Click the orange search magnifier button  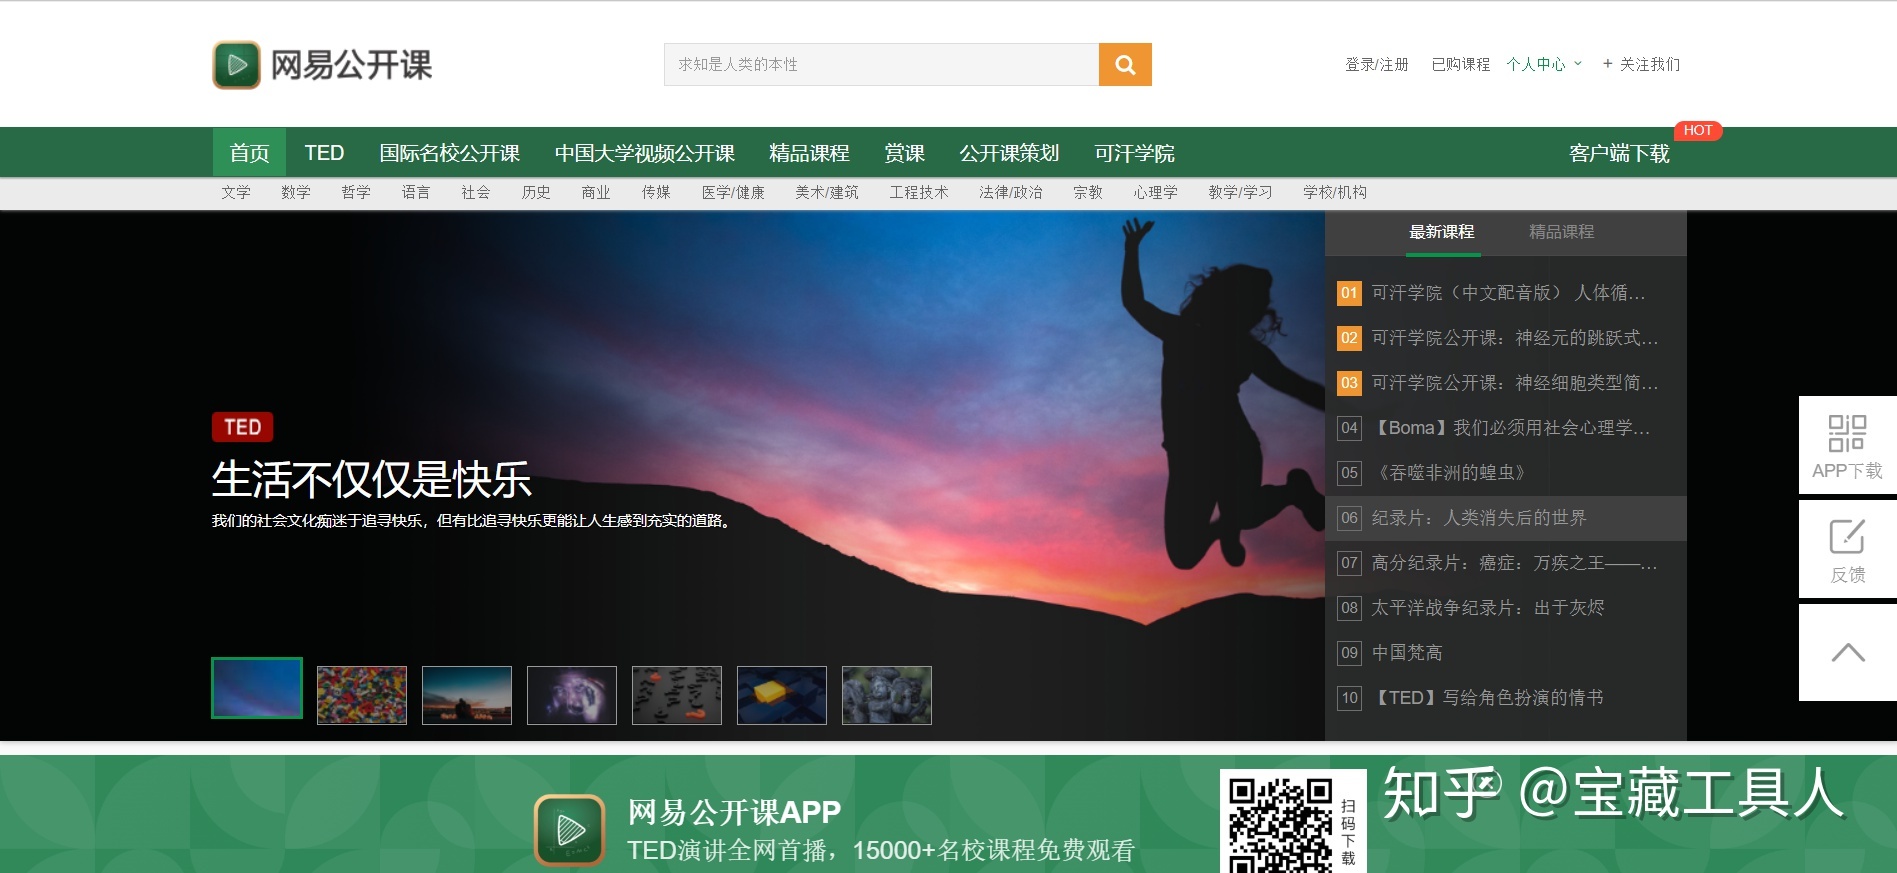[x=1125, y=65]
